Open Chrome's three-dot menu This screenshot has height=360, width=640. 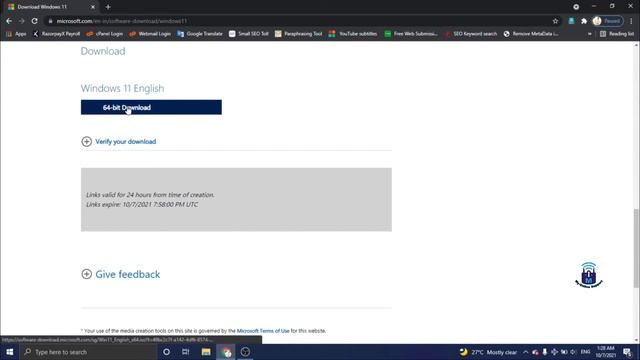pyautogui.click(x=631, y=21)
